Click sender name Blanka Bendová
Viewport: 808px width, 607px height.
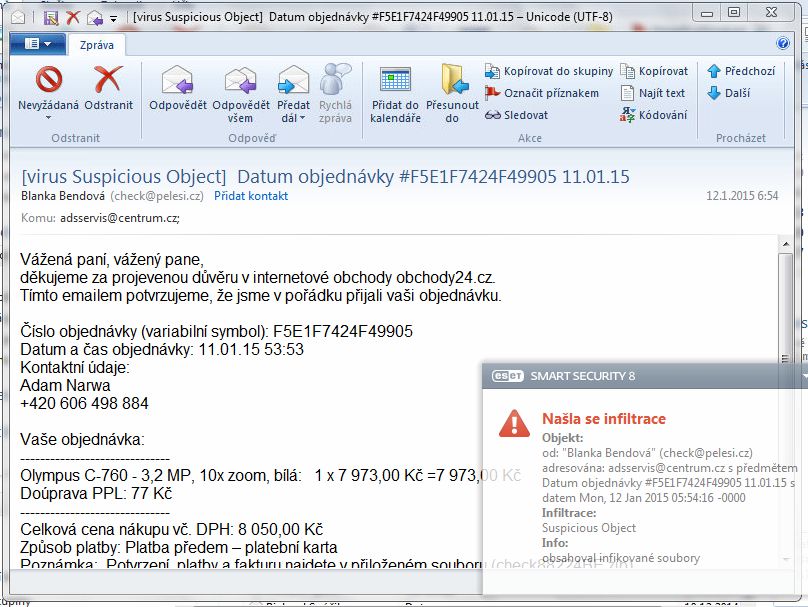click(63, 196)
